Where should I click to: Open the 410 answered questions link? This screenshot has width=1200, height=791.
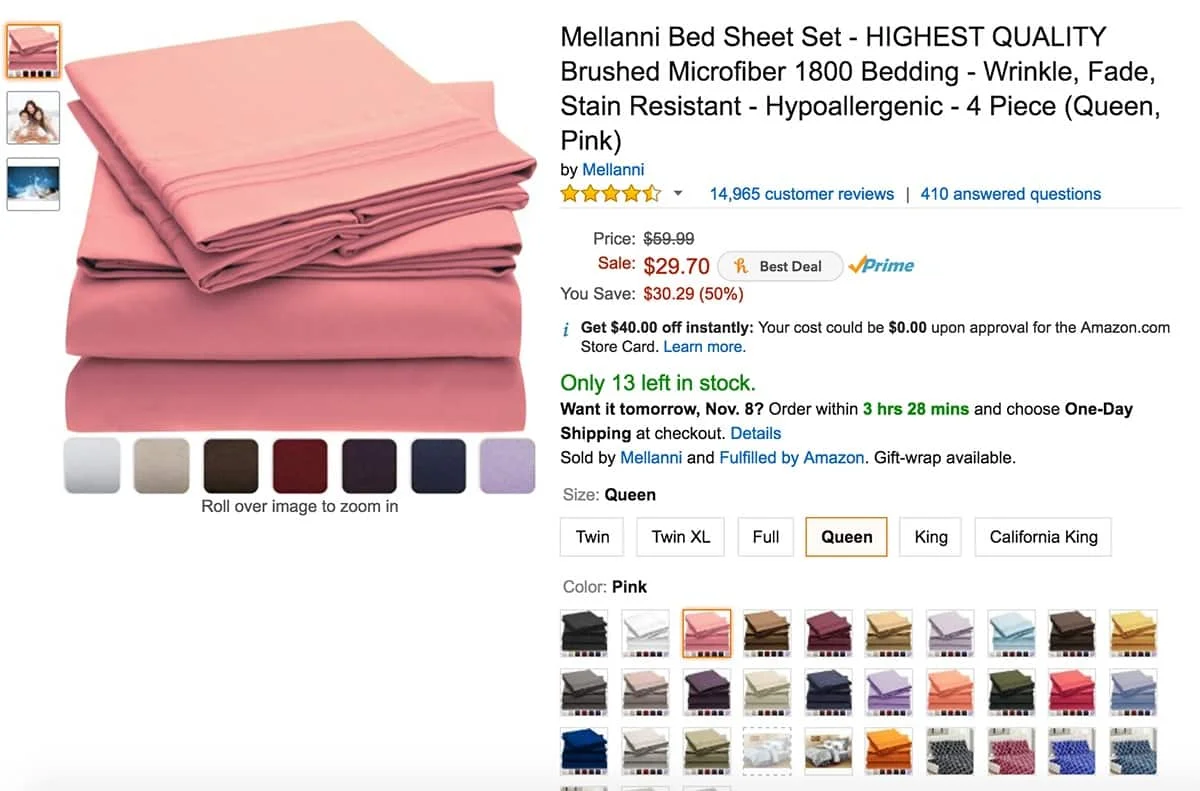click(1010, 194)
